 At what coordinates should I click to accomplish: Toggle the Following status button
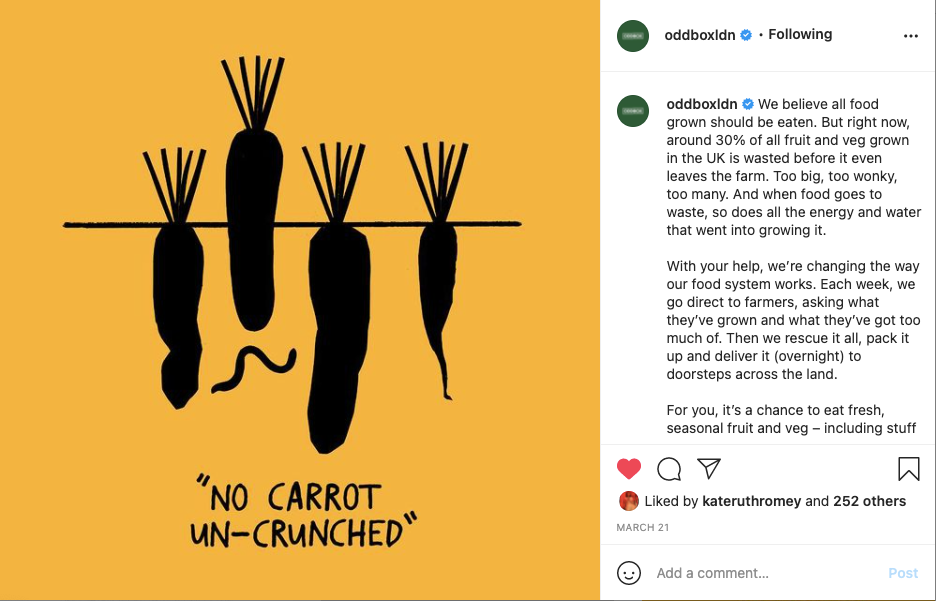[800, 35]
